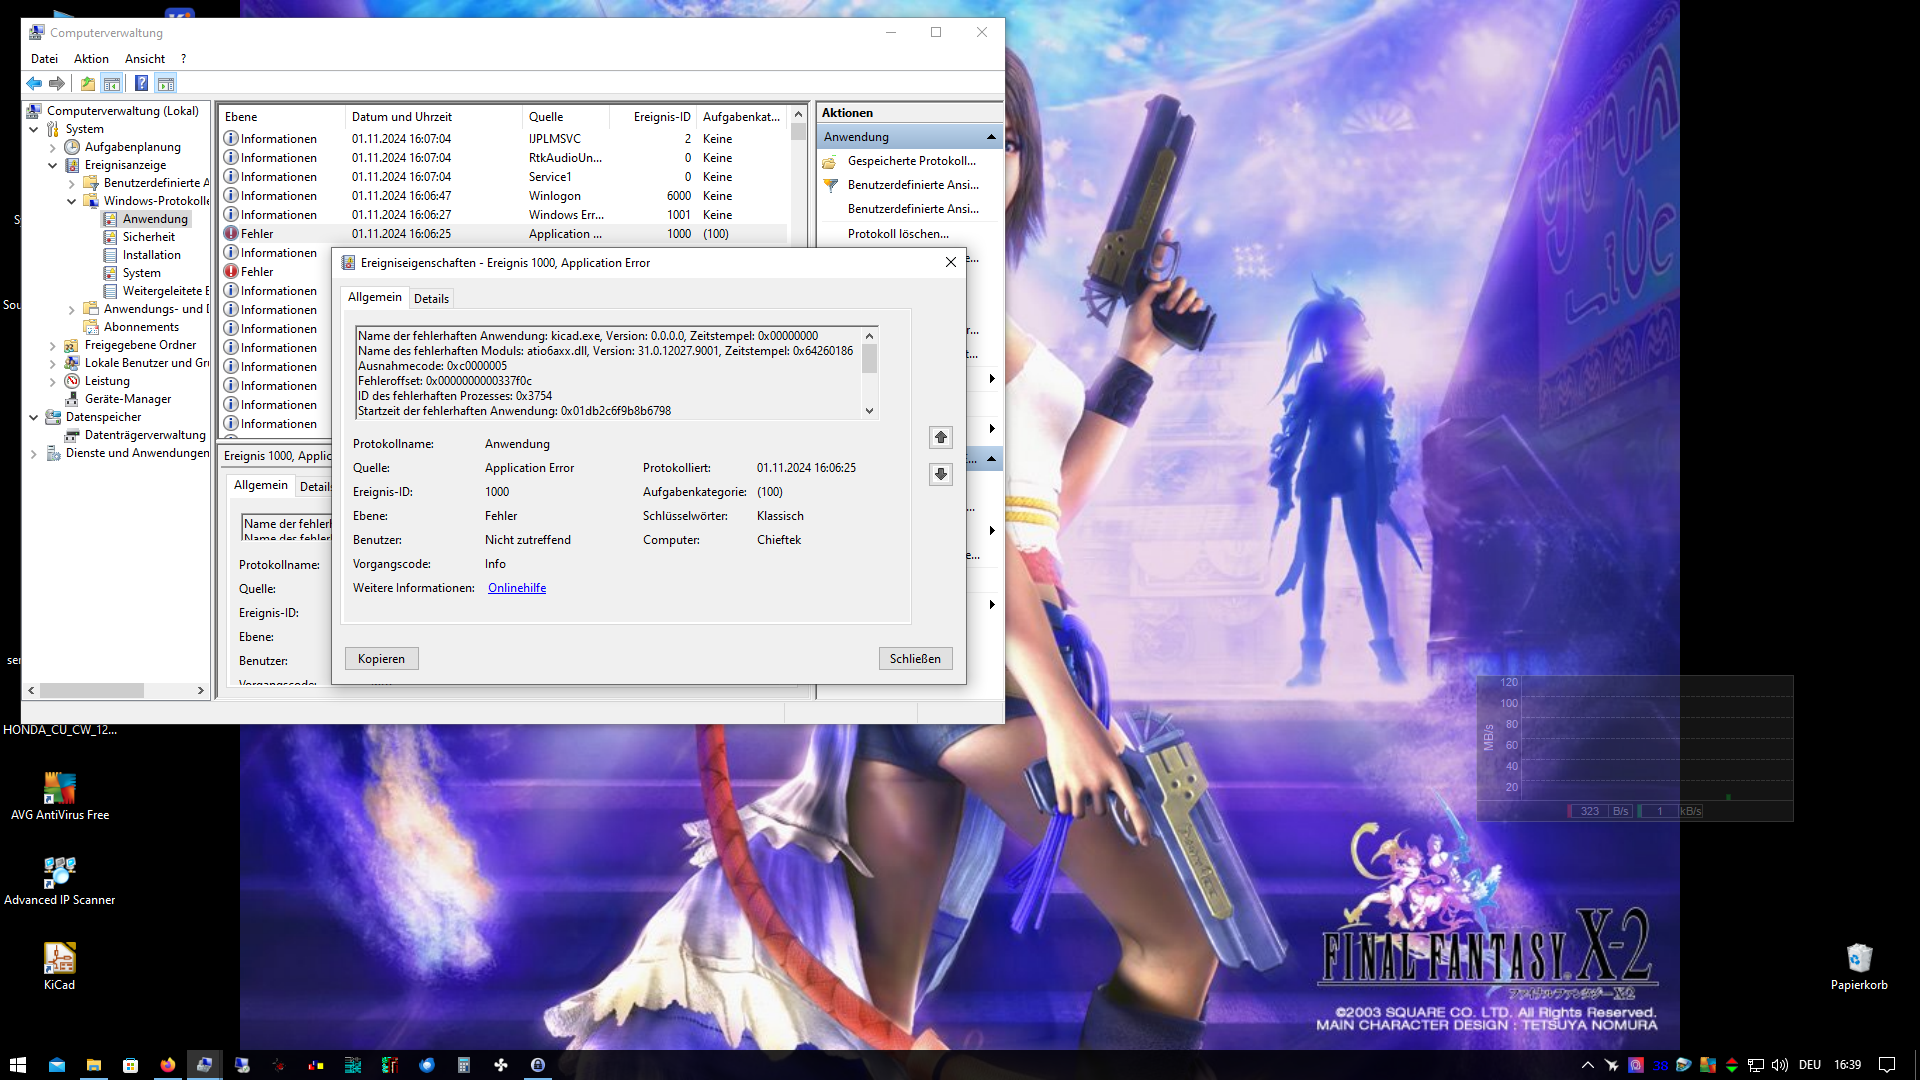The width and height of the screenshot is (1920, 1080).
Task: Expand Dienste und Anwendungen tree node
Action: (33, 453)
